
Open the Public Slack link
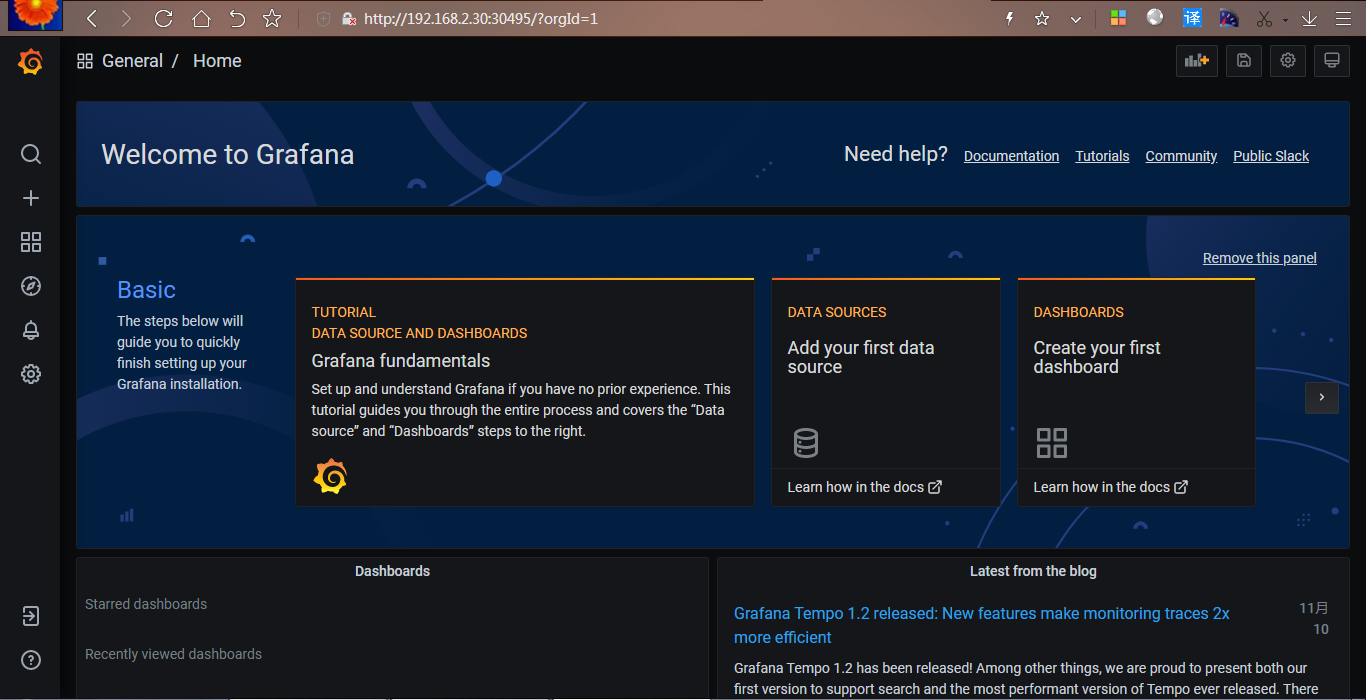click(x=1271, y=156)
